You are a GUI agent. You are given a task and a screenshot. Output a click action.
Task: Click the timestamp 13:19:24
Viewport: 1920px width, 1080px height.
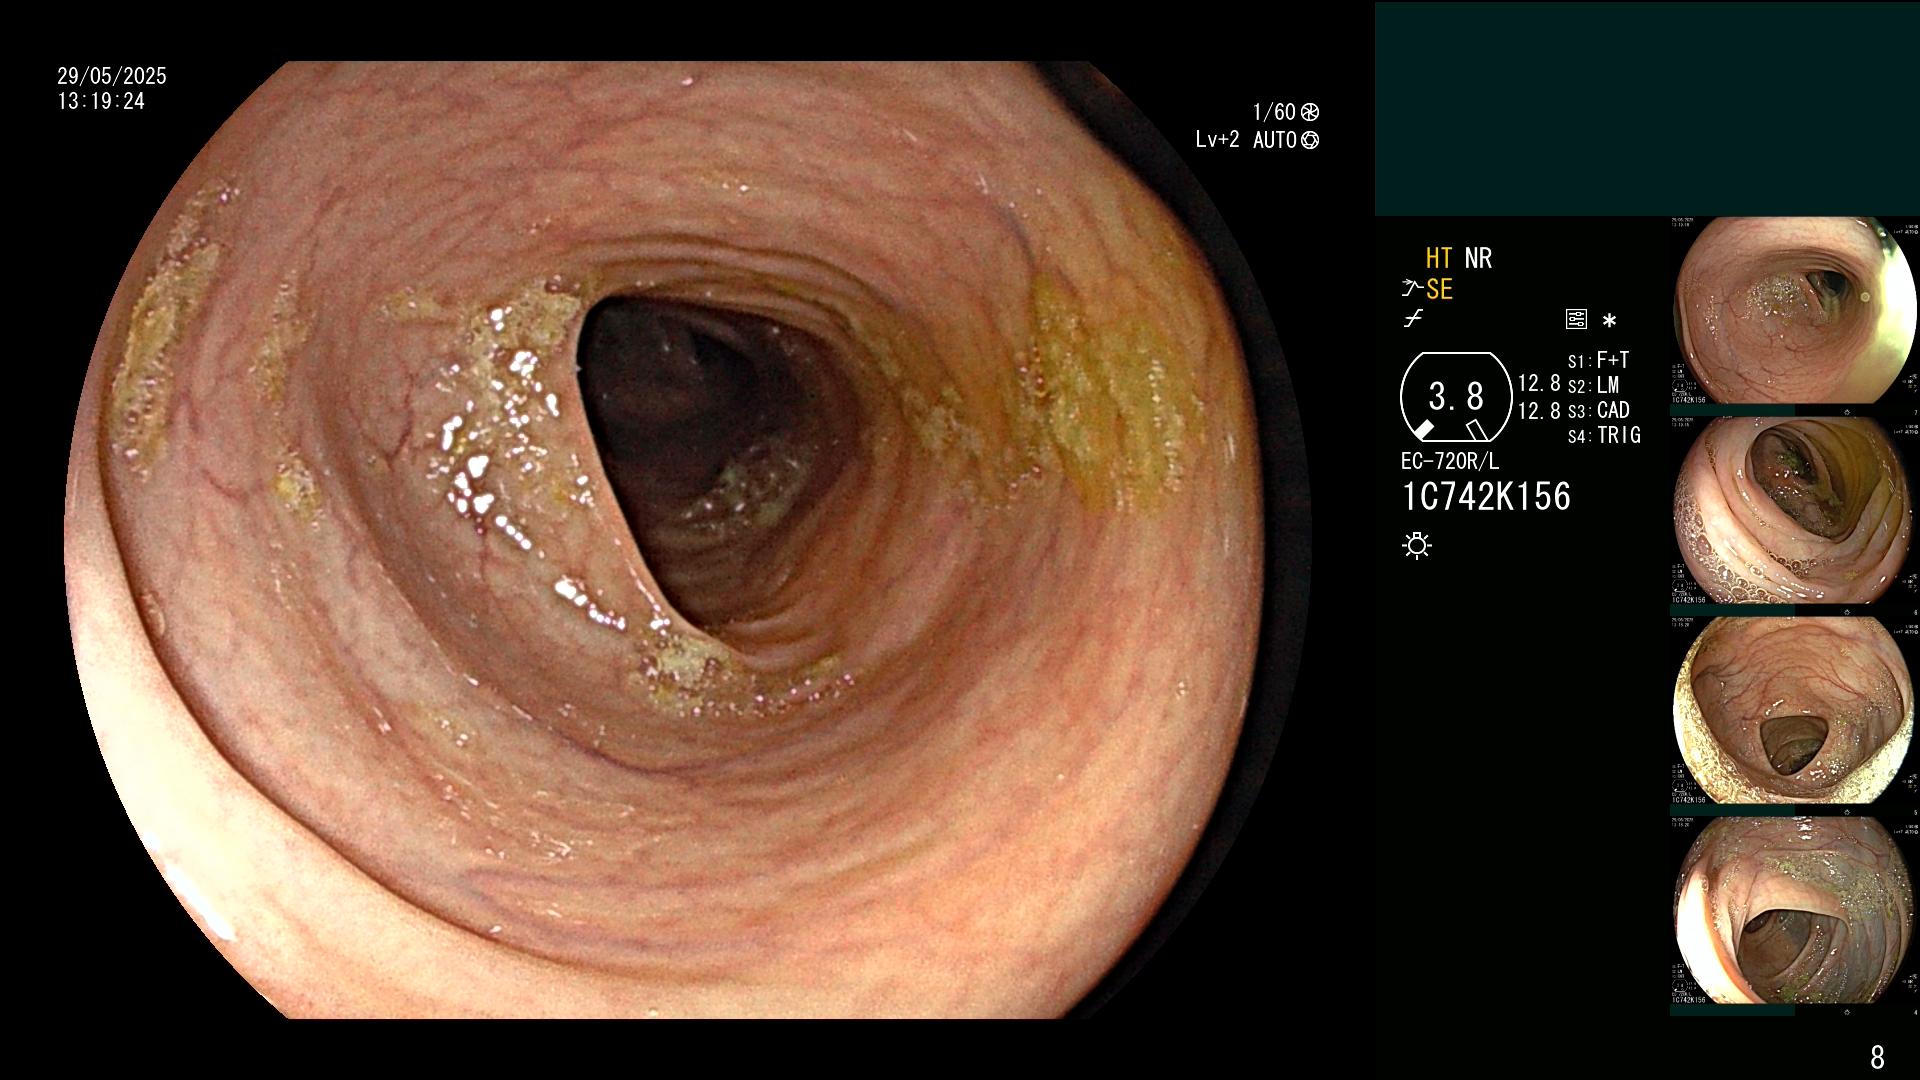101,102
